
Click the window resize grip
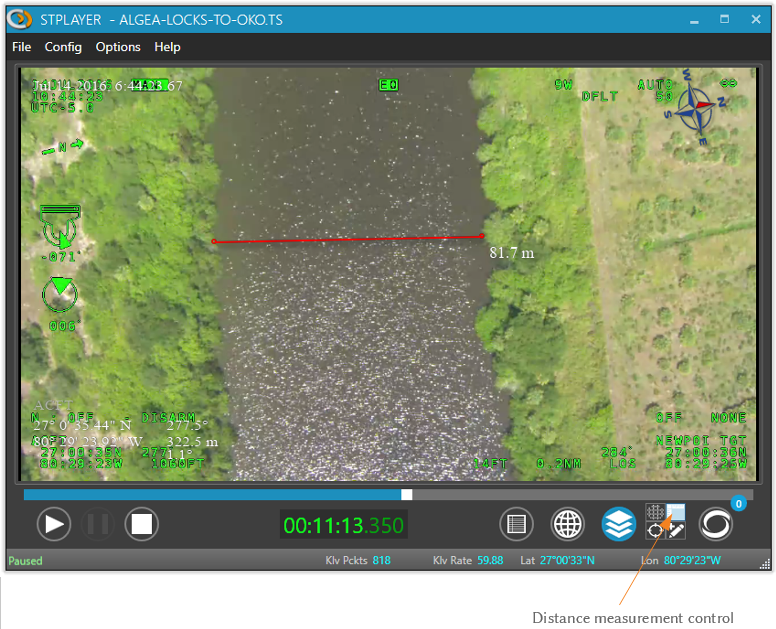click(765, 564)
